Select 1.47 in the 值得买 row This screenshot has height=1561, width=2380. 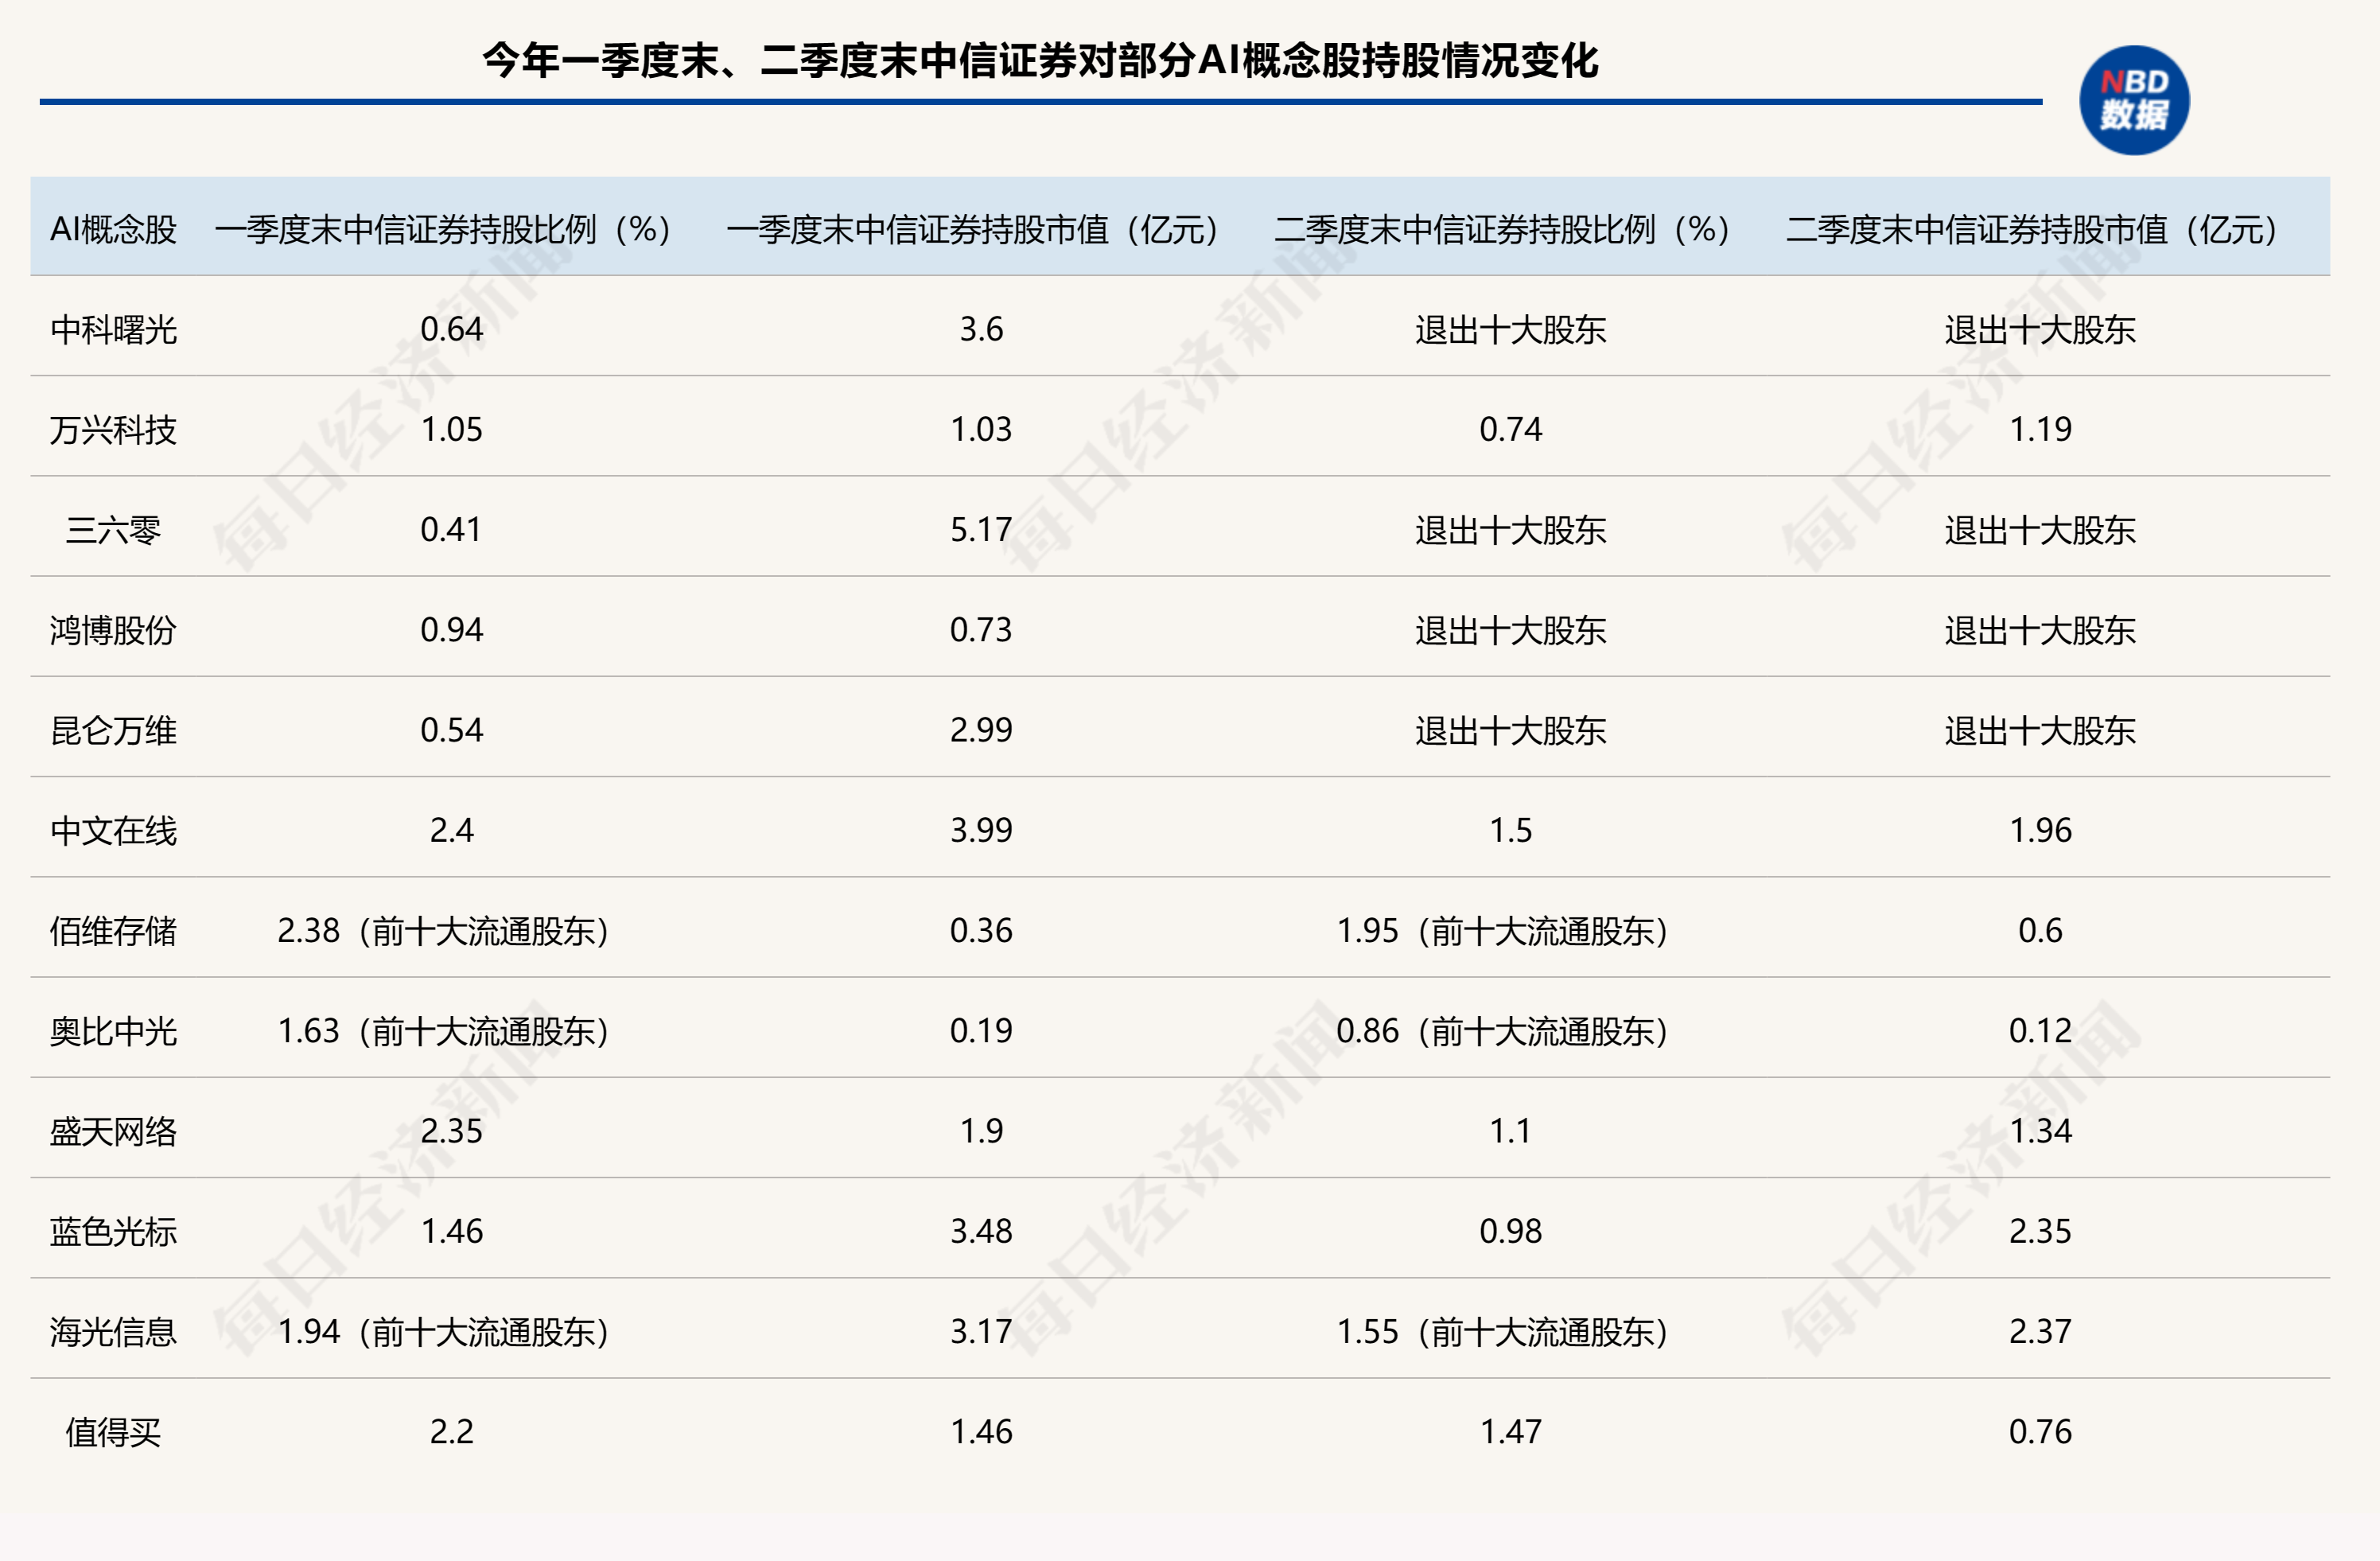click(1510, 1431)
